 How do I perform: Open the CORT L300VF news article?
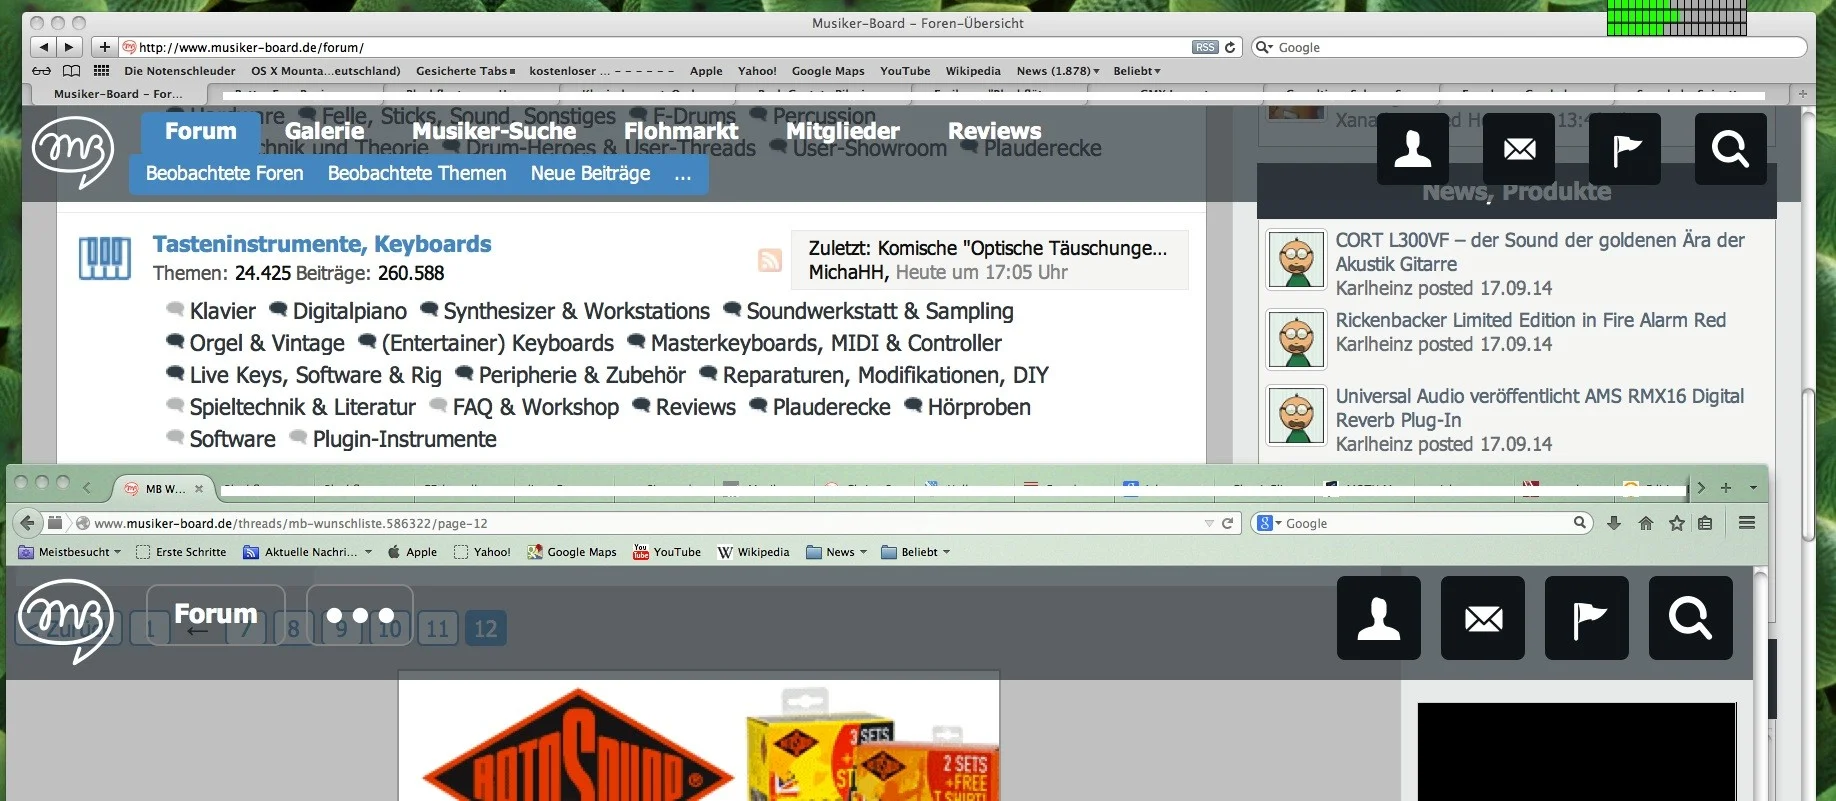point(1540,252)
